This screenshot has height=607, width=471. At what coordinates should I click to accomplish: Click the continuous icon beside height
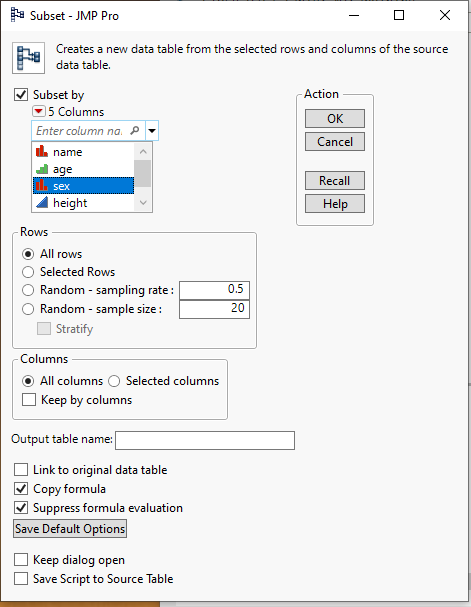pos(42,202)
